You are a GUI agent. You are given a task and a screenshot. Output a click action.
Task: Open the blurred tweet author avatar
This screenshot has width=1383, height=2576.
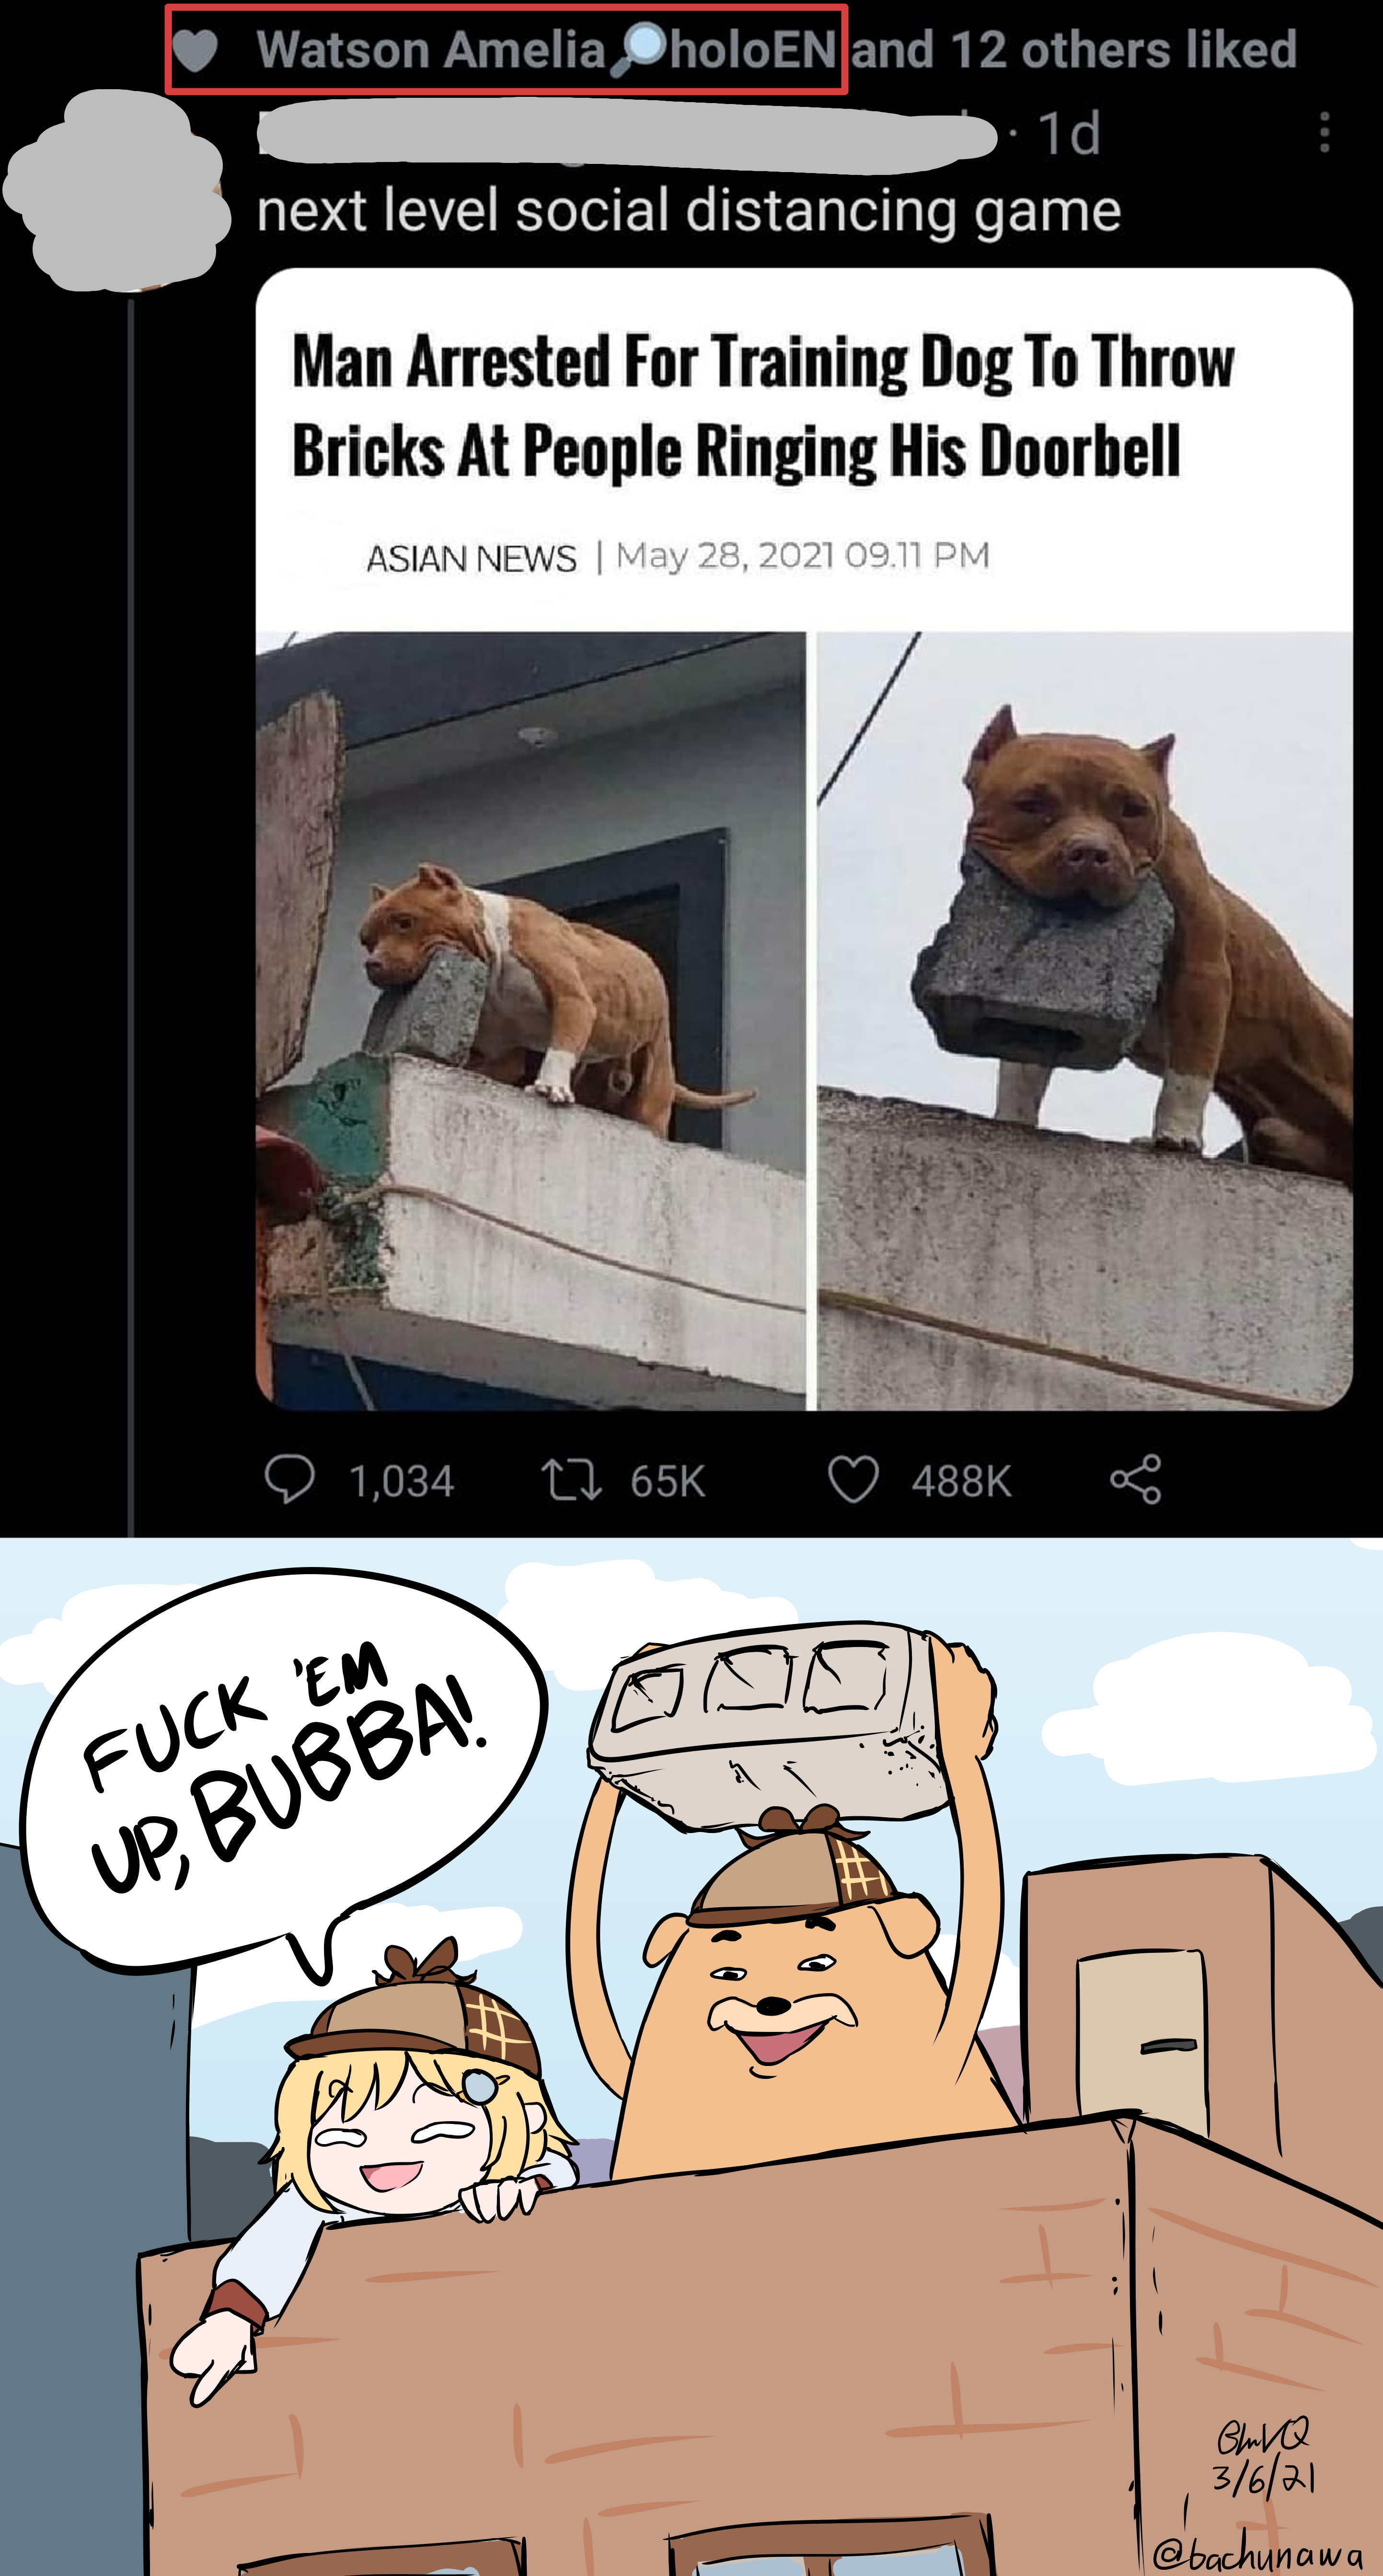pos(117,189)
